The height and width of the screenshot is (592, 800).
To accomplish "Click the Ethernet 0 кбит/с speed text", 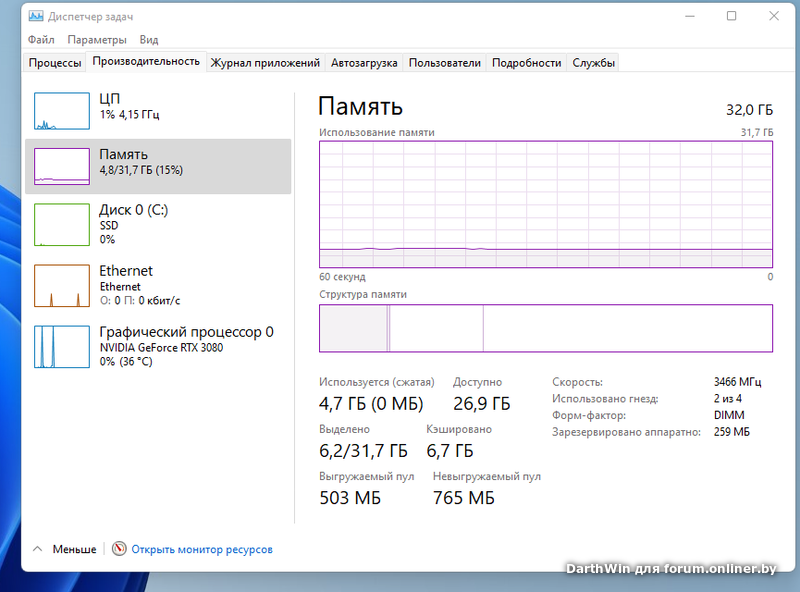I will tap(140, 301).
